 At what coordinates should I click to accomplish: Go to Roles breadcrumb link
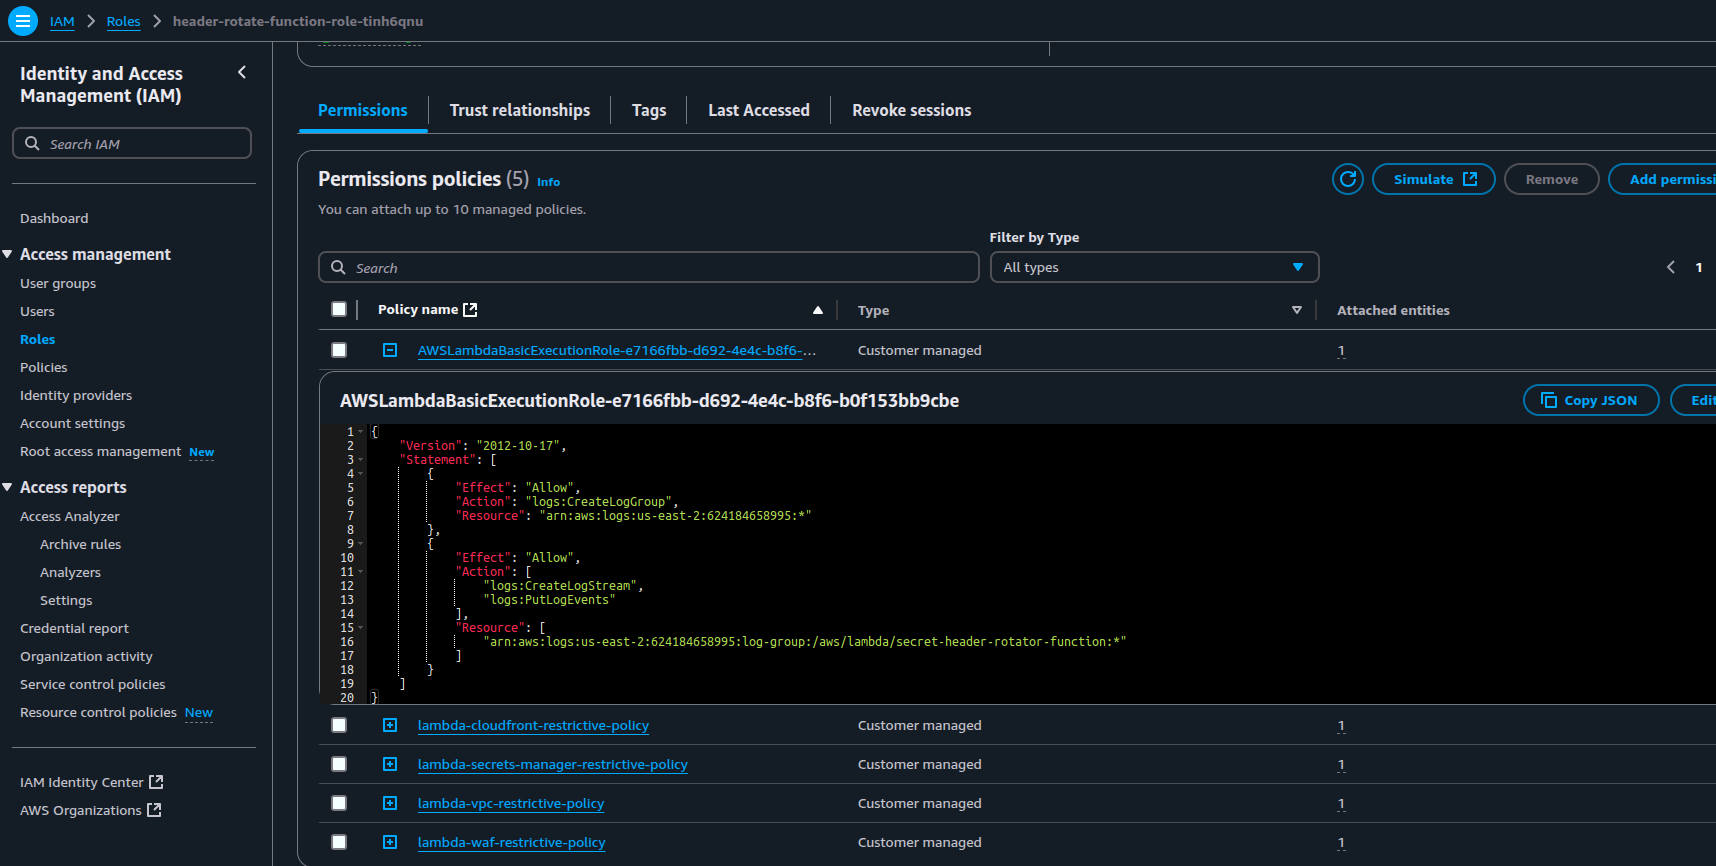pyautogui.click(x=124, y=21)
